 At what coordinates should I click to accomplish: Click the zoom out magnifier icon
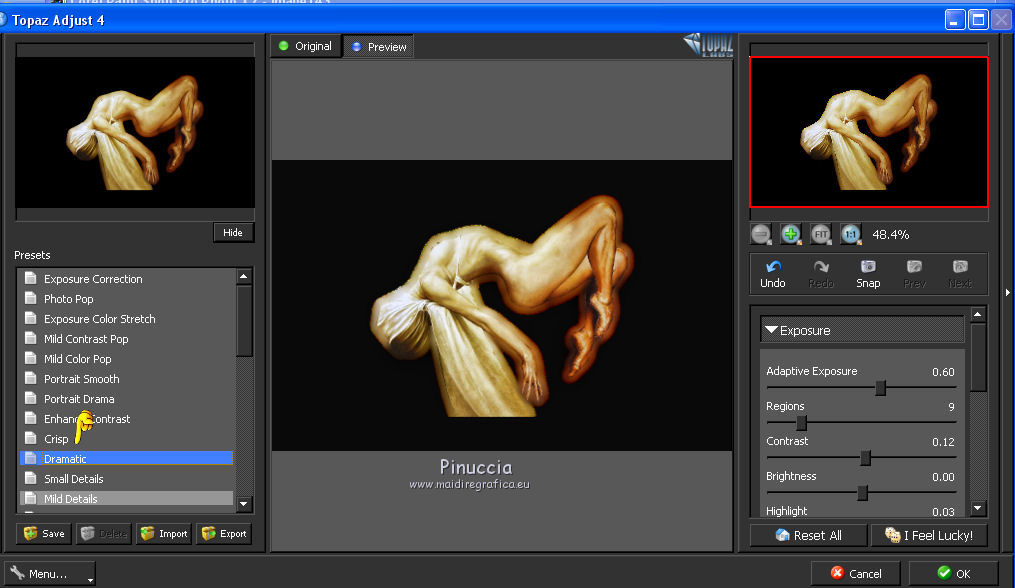761,234
